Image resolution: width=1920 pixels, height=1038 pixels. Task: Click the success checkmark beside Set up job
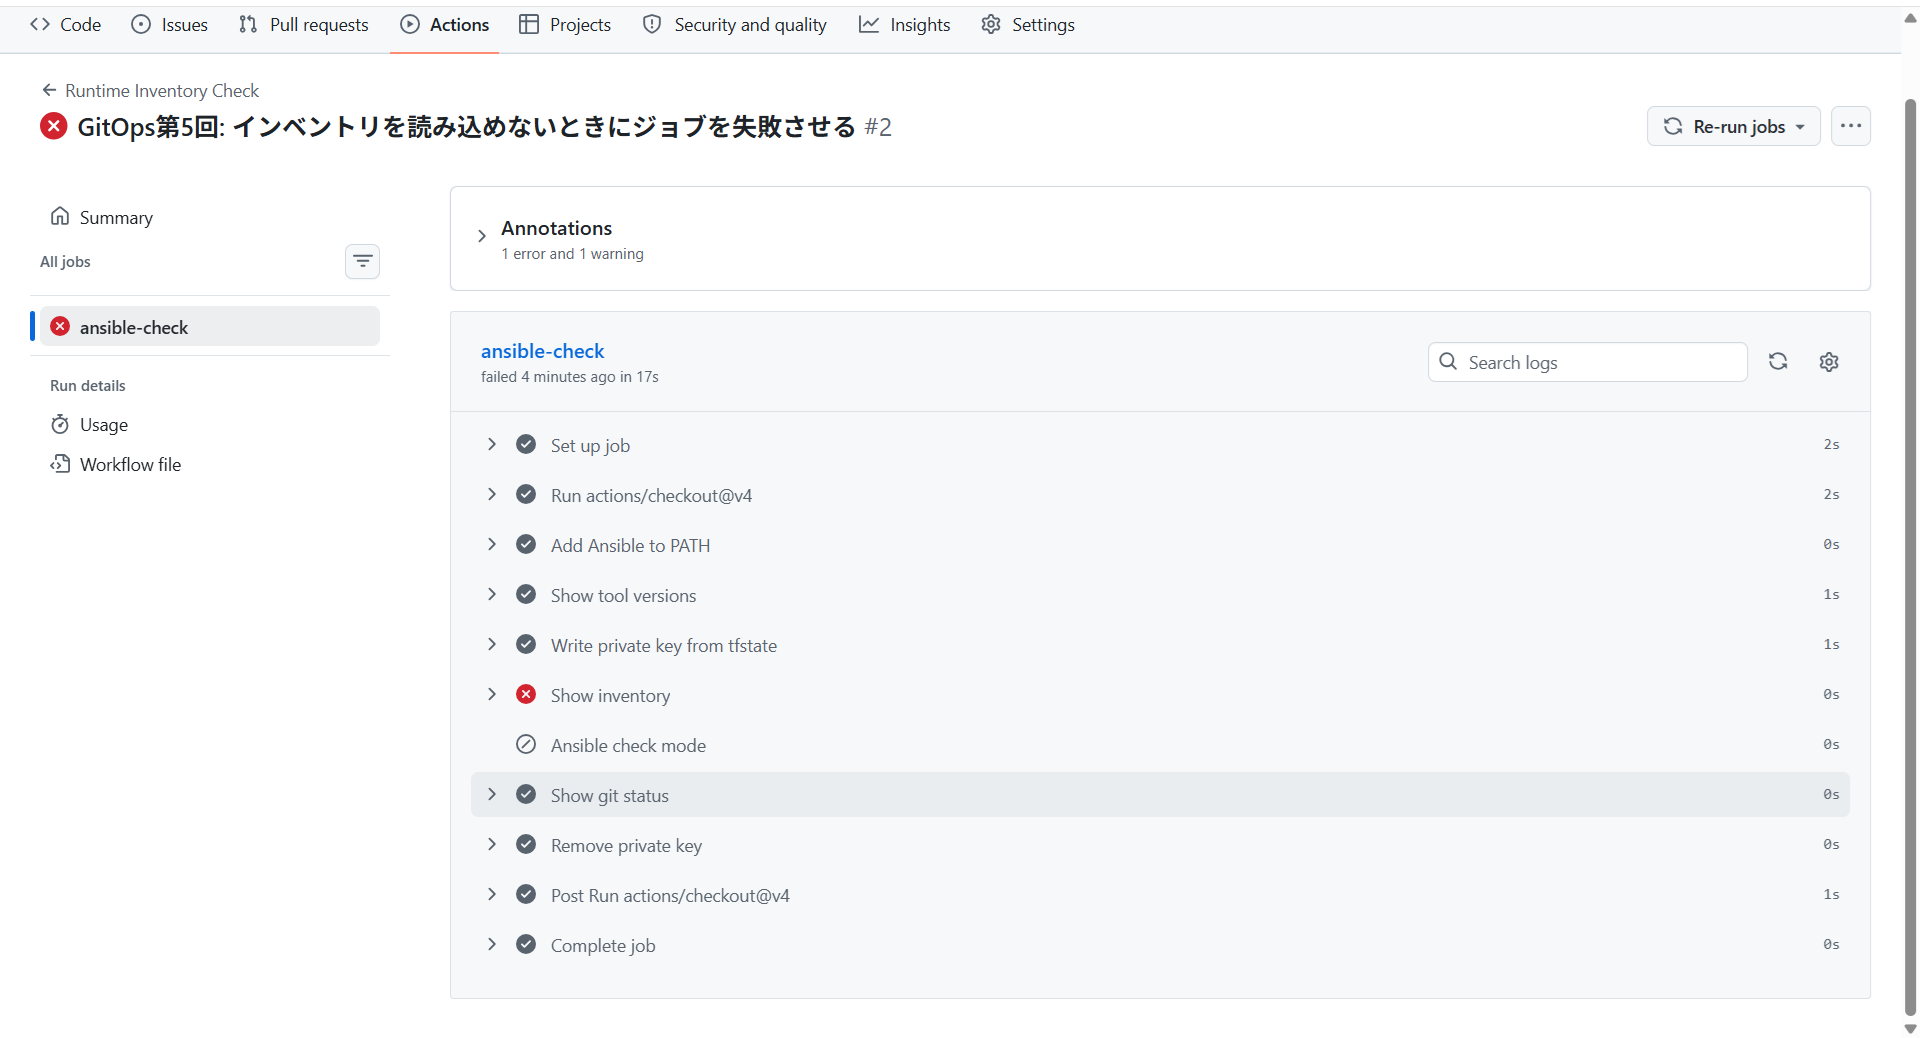(526, 444)
